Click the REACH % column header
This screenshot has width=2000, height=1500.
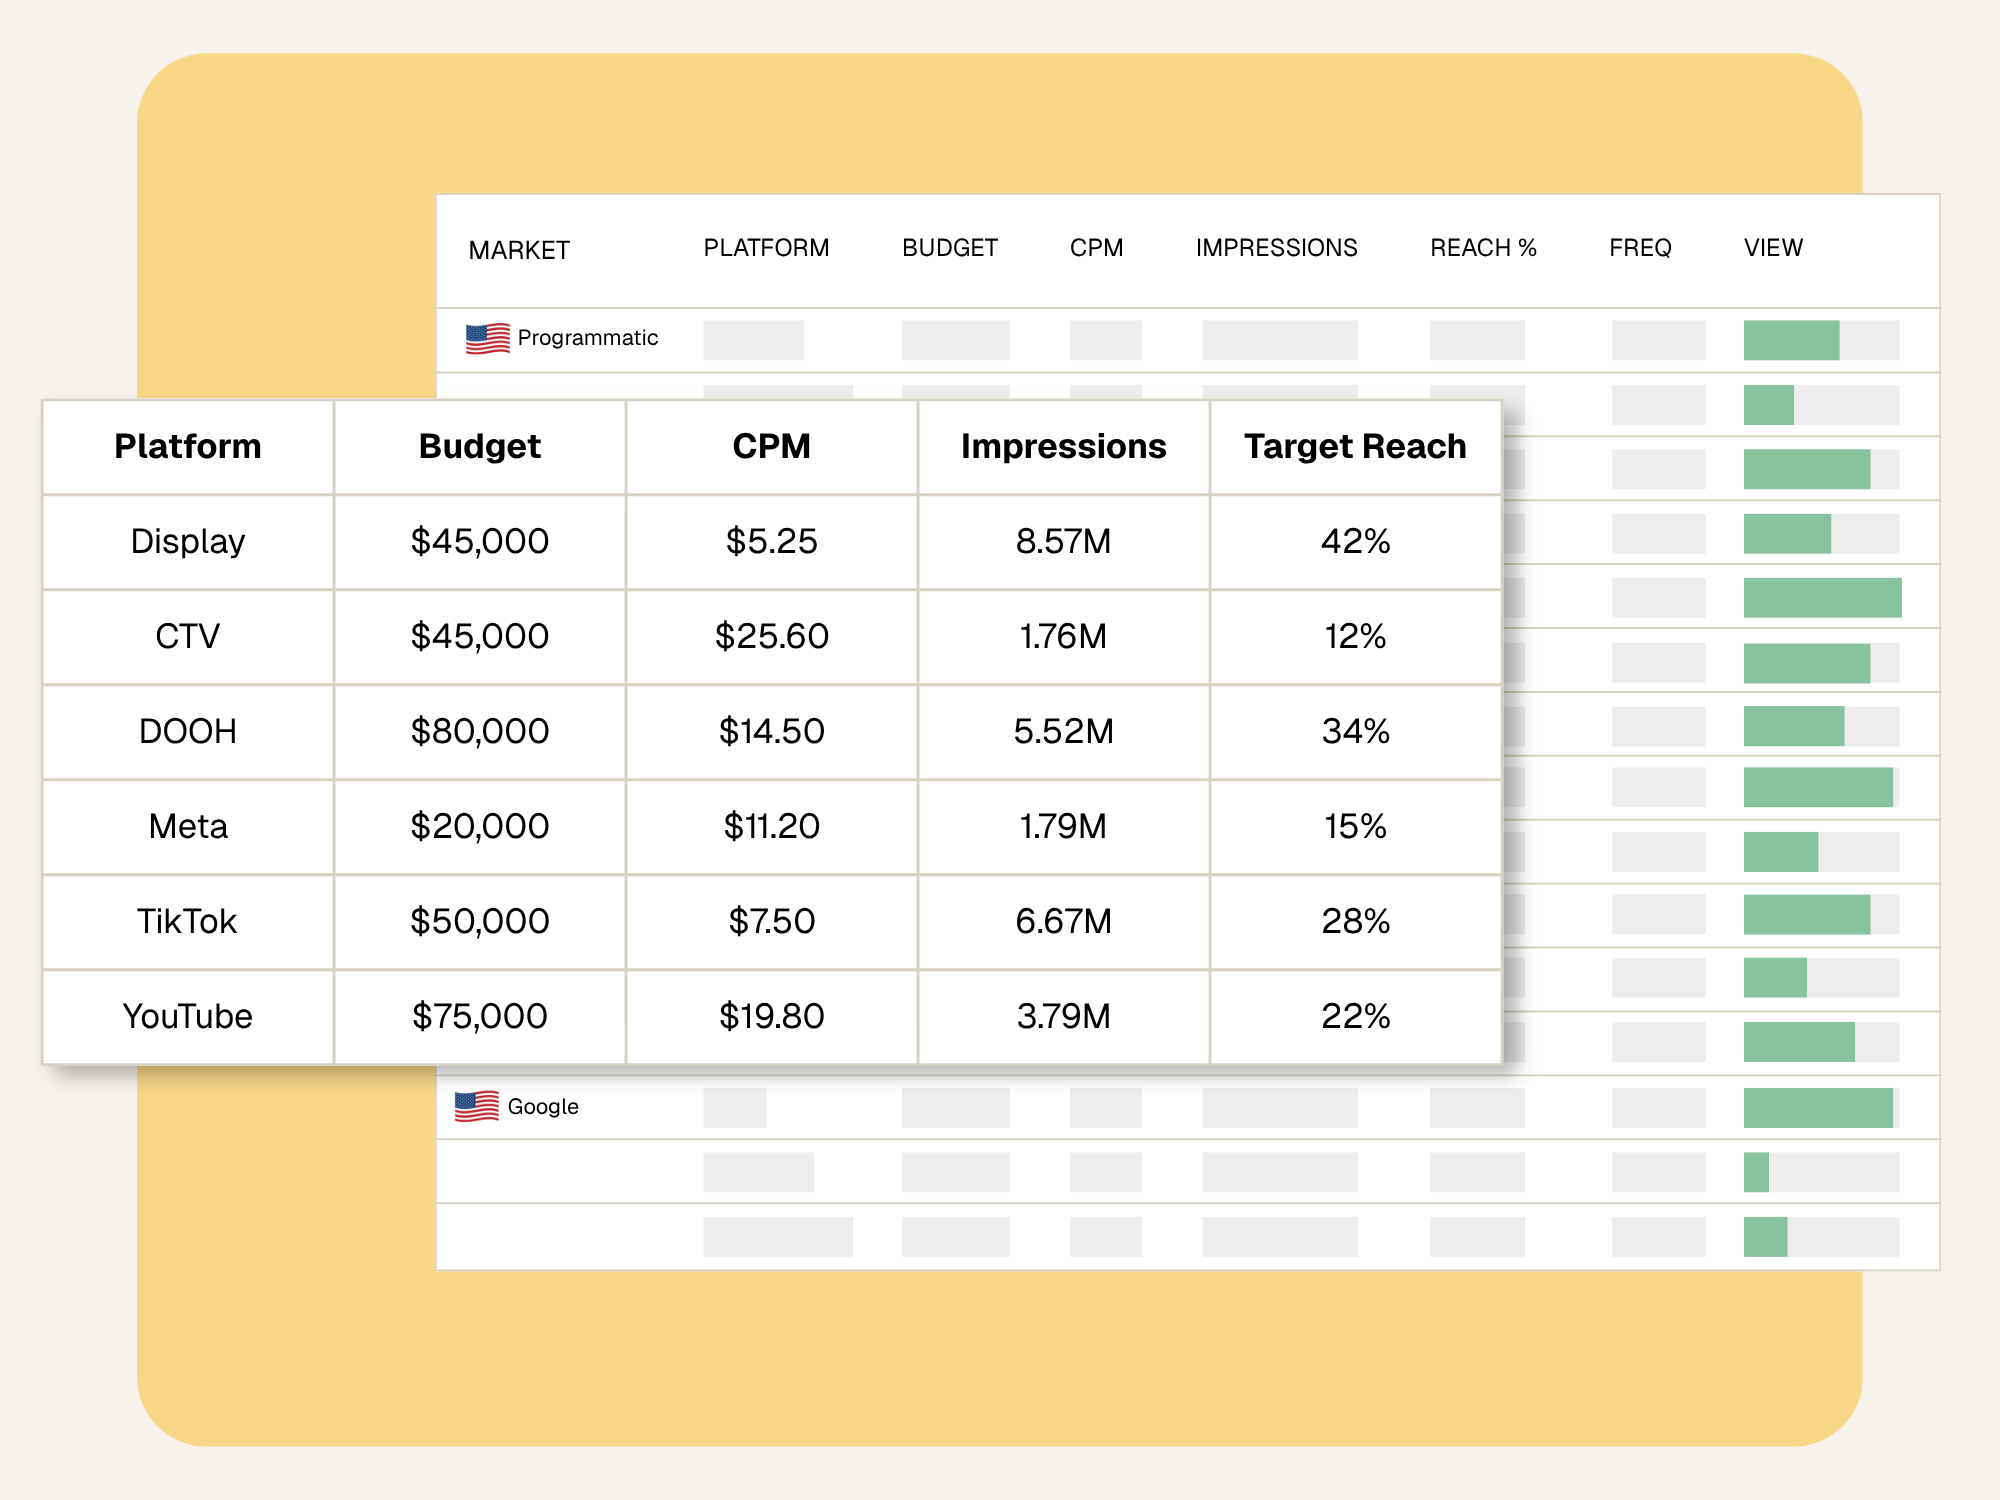pos(1483,248)
